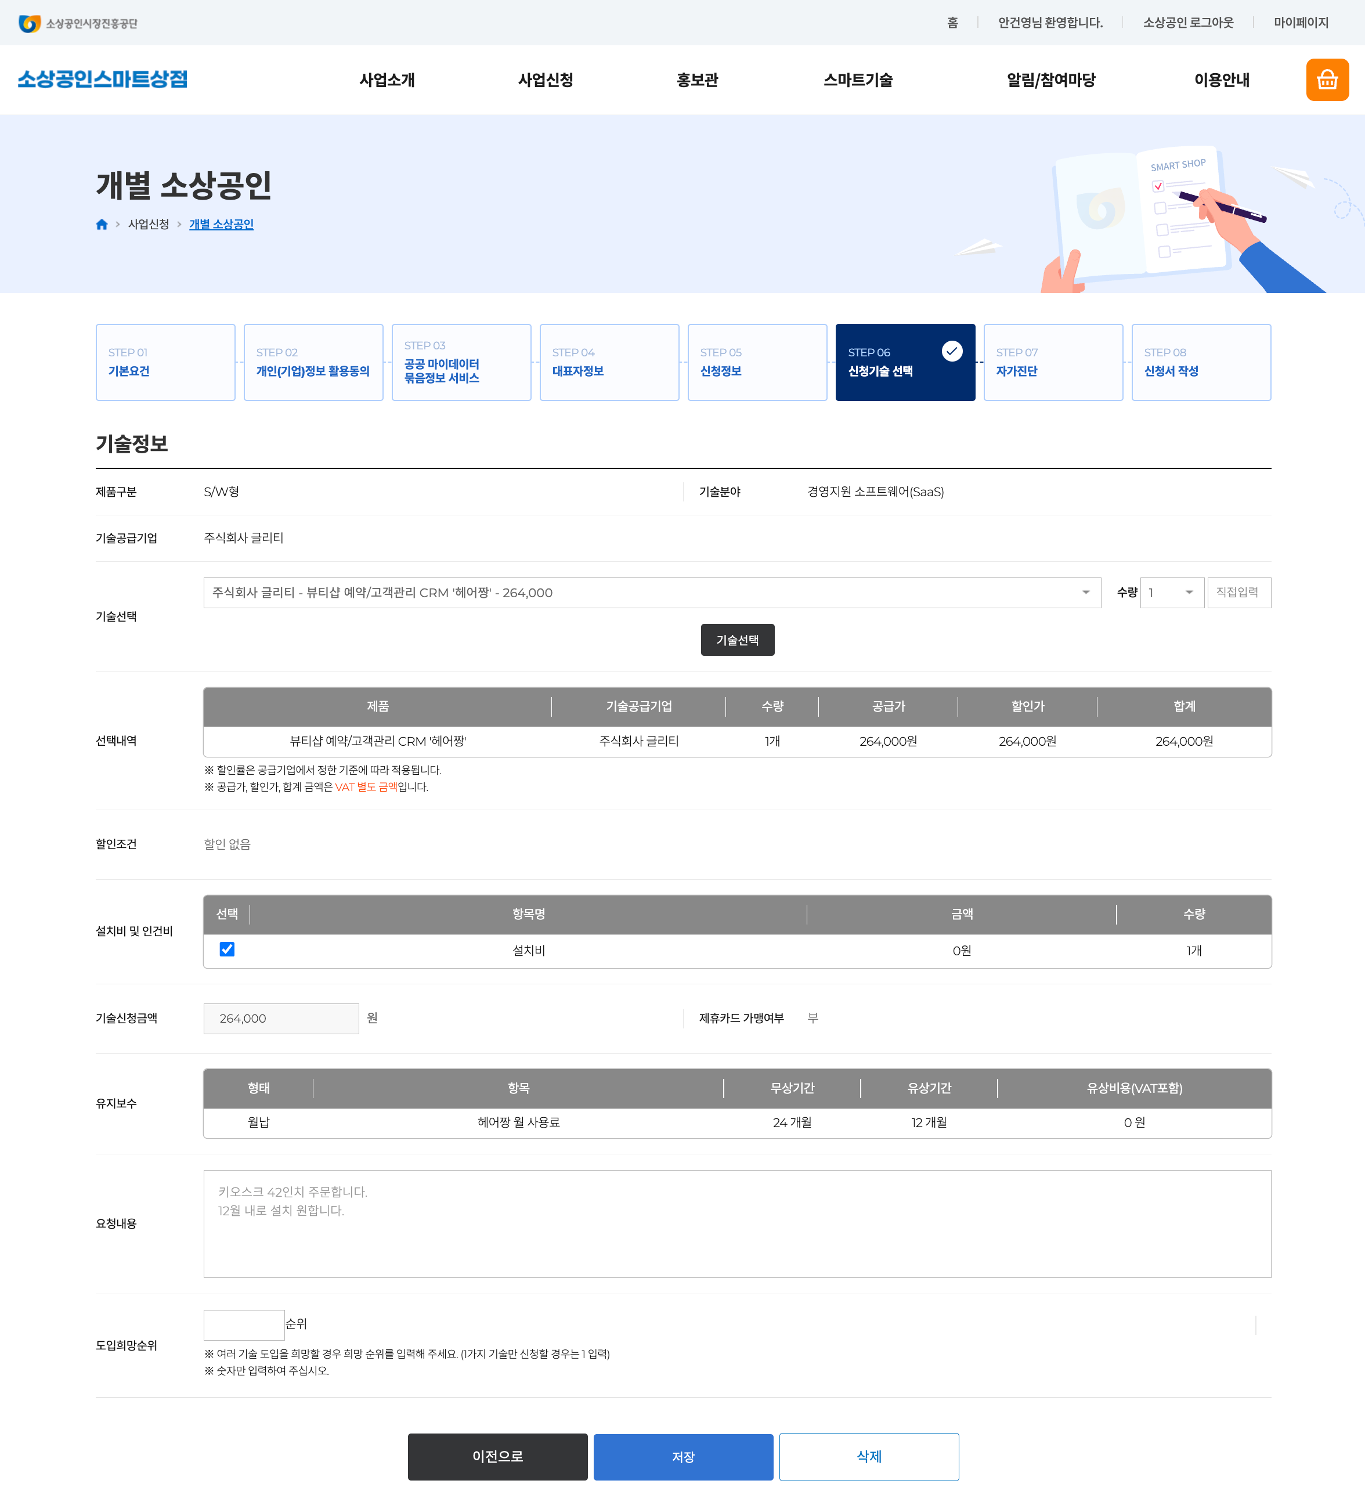Viewport: 1366px width, 1502px height.
Task: Click the 소상공인시장진흥공단 logo
Action: coord(78,23)
